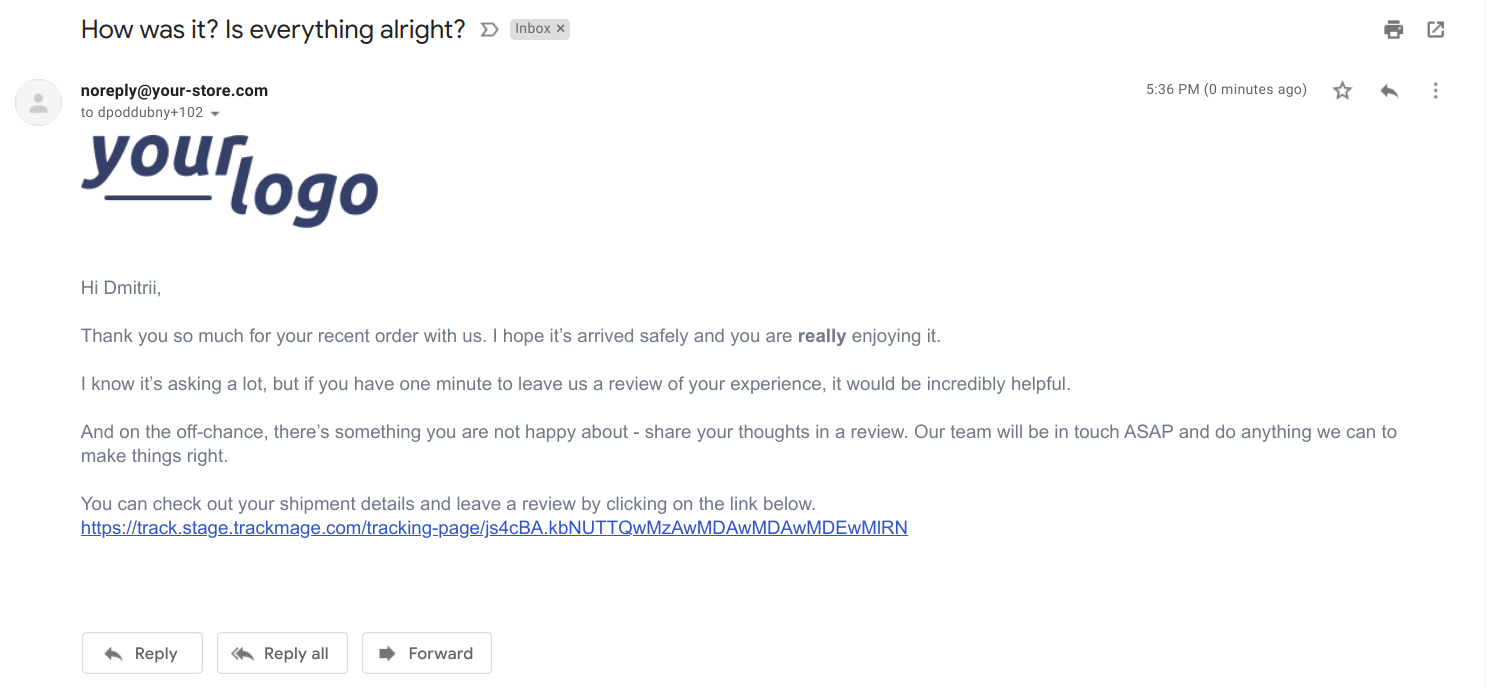Remove the Inbox label with its X
This screenshot has width=1487, height=688.
click(x=561, y=29)
